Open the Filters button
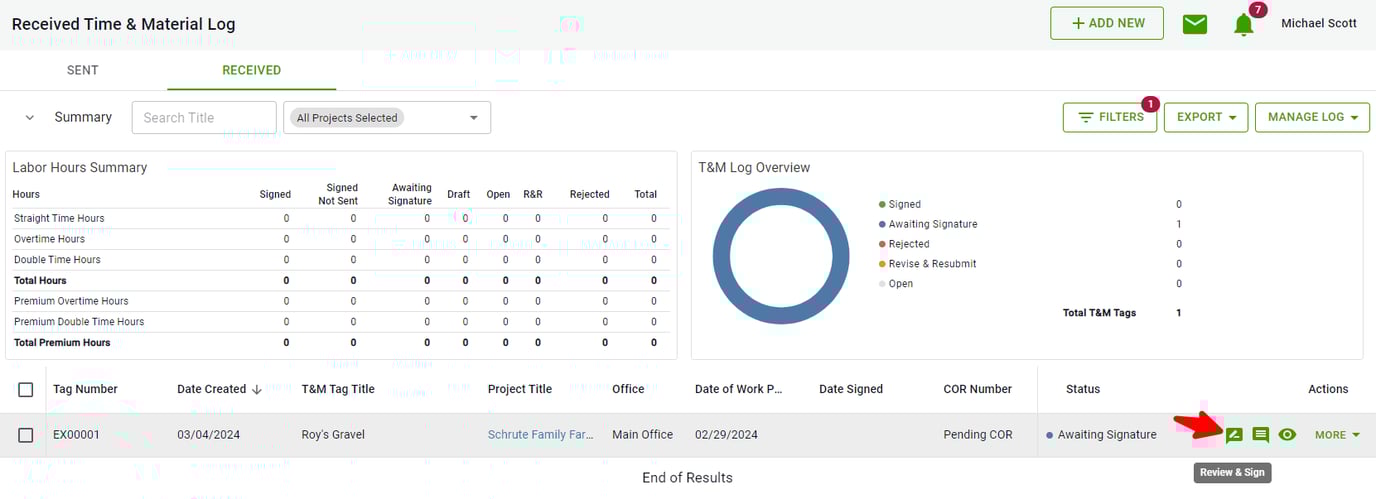This screenshot has width=1376, height=499. (1110, 117)
